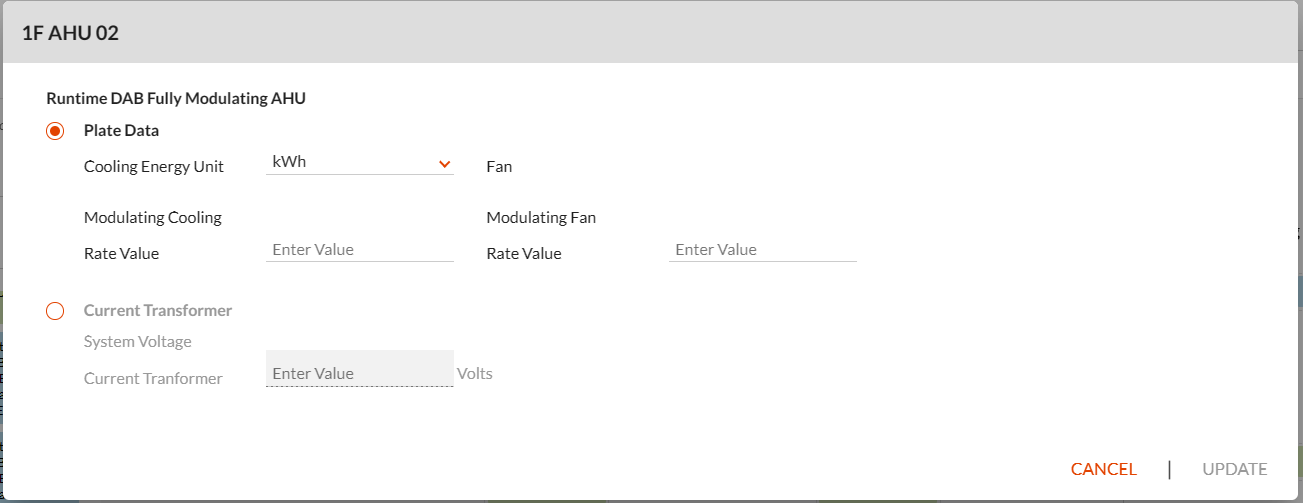This screenshot has height=503, width=1303.
Task: Open the Cooling Energy Unit kWh dropdown
Action: click(x=360, y=162)
